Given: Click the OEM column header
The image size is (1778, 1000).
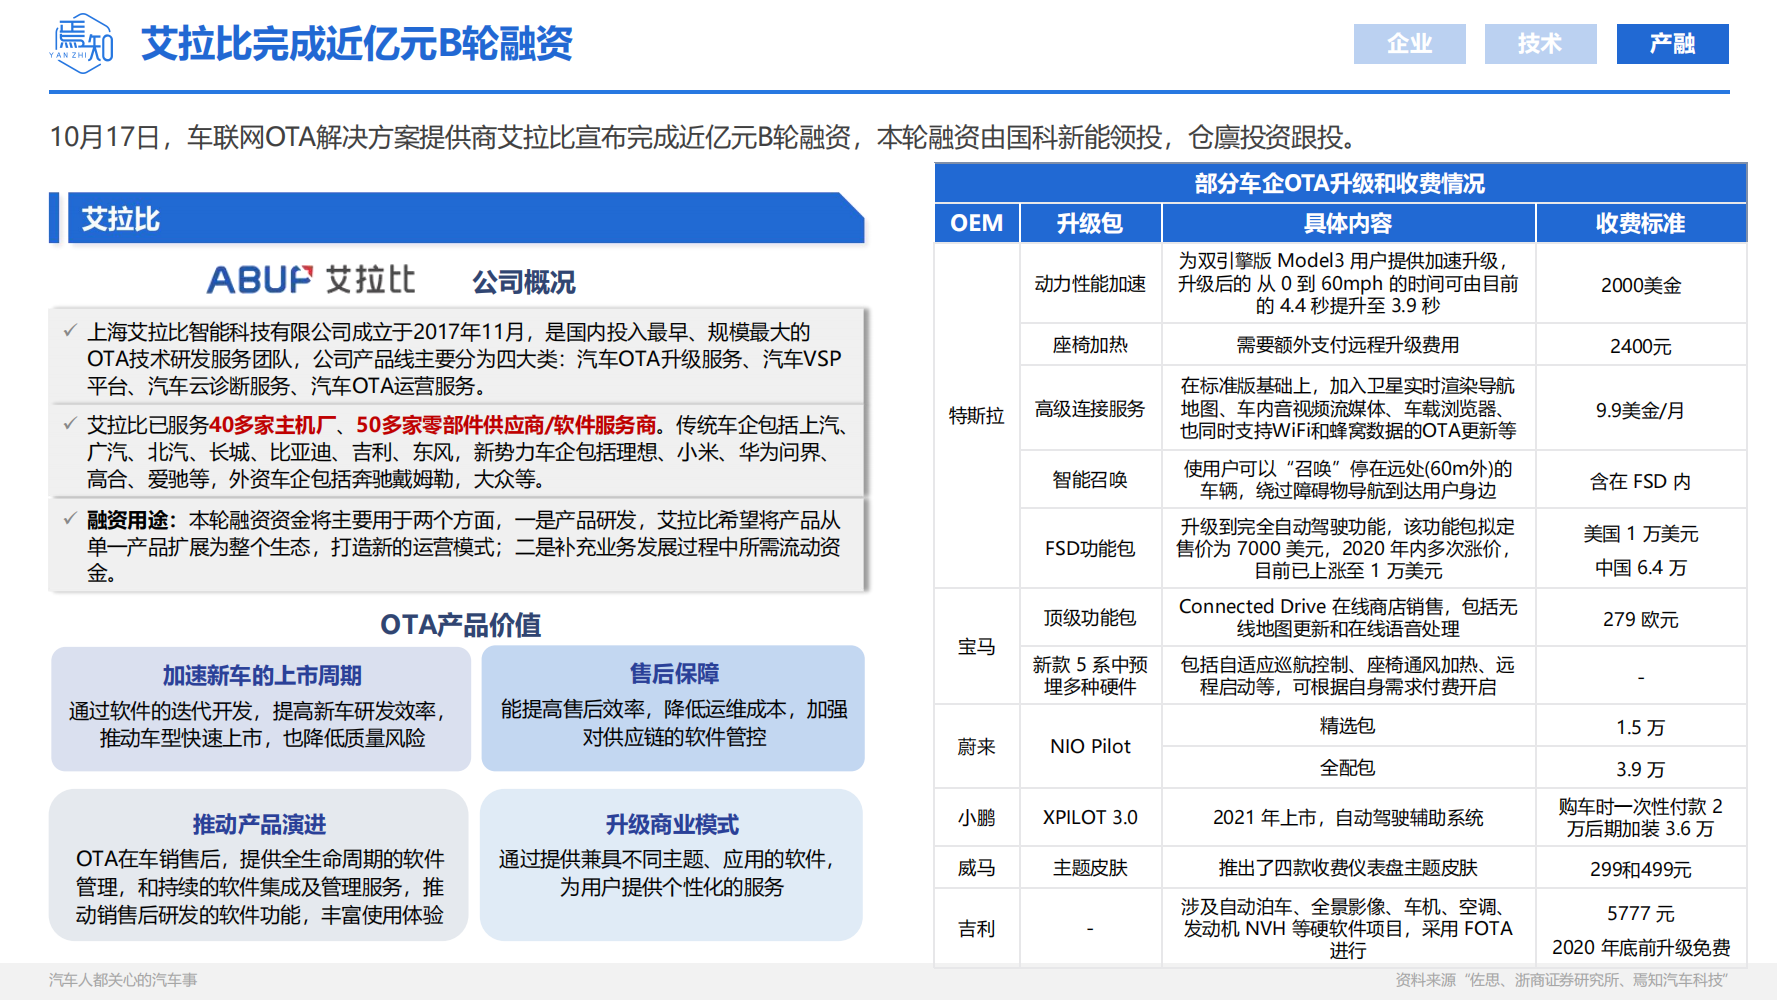Looking at the screenshot, I should pyautogui.click(x=977, y=223).
